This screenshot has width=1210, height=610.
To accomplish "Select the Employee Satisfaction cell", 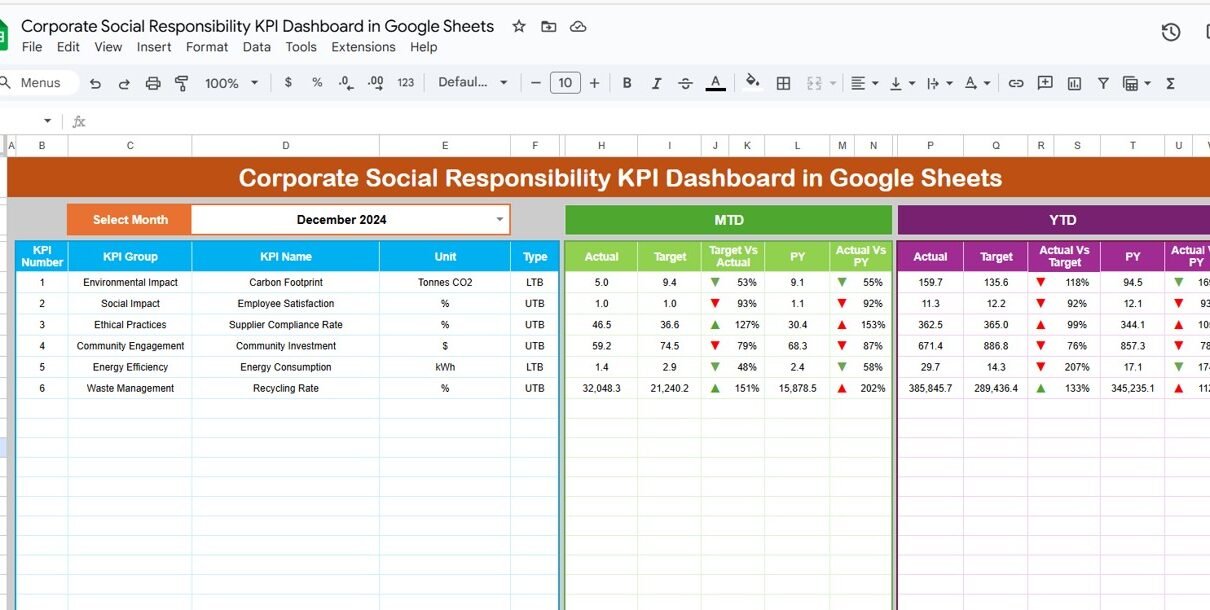I will 285,303.
